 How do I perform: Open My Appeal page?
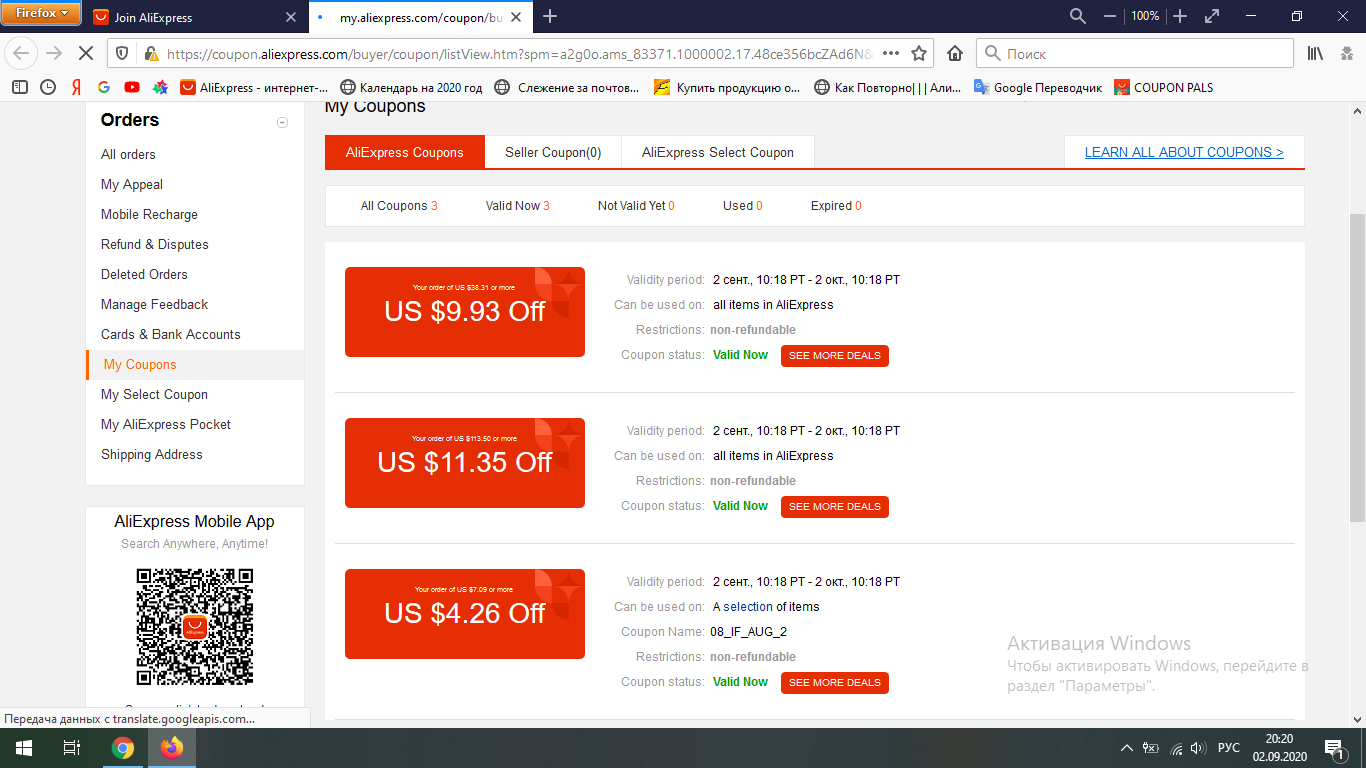coord(132,184)
